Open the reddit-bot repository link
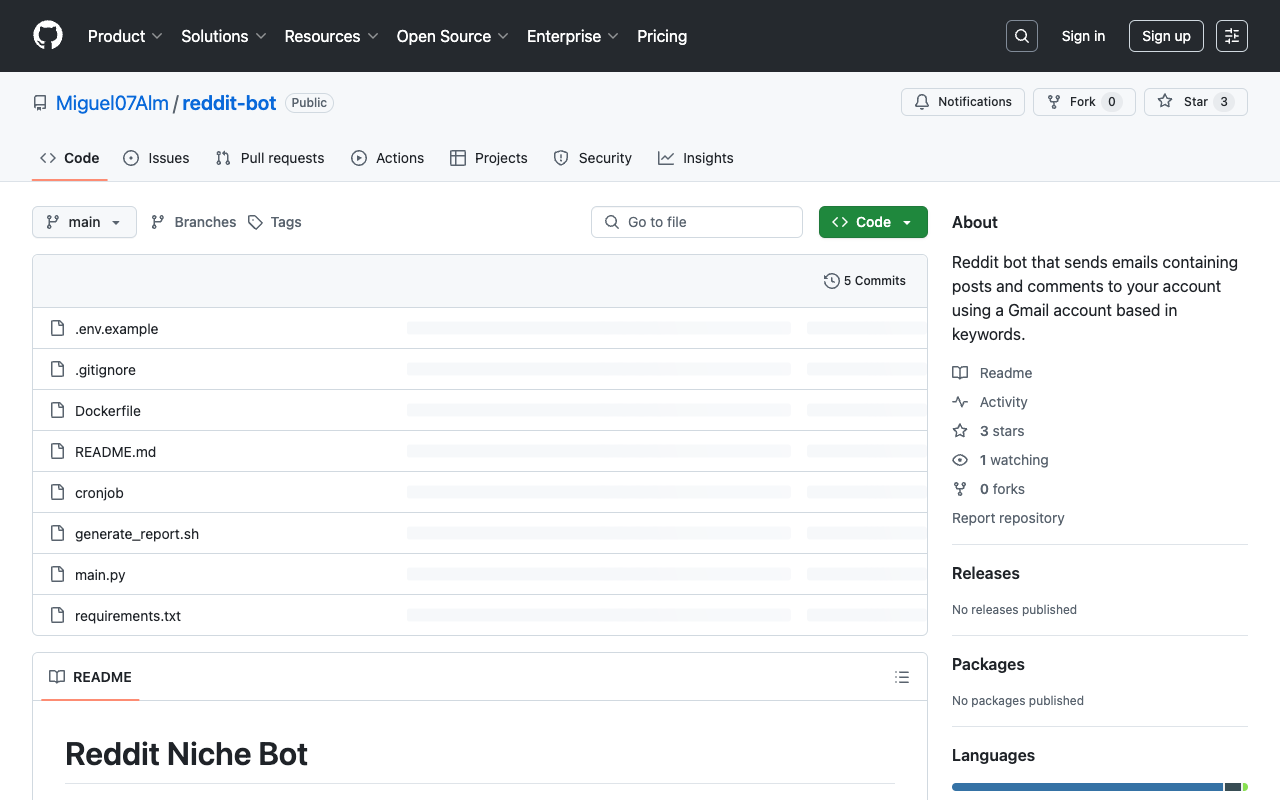 [x=229, y=103]
